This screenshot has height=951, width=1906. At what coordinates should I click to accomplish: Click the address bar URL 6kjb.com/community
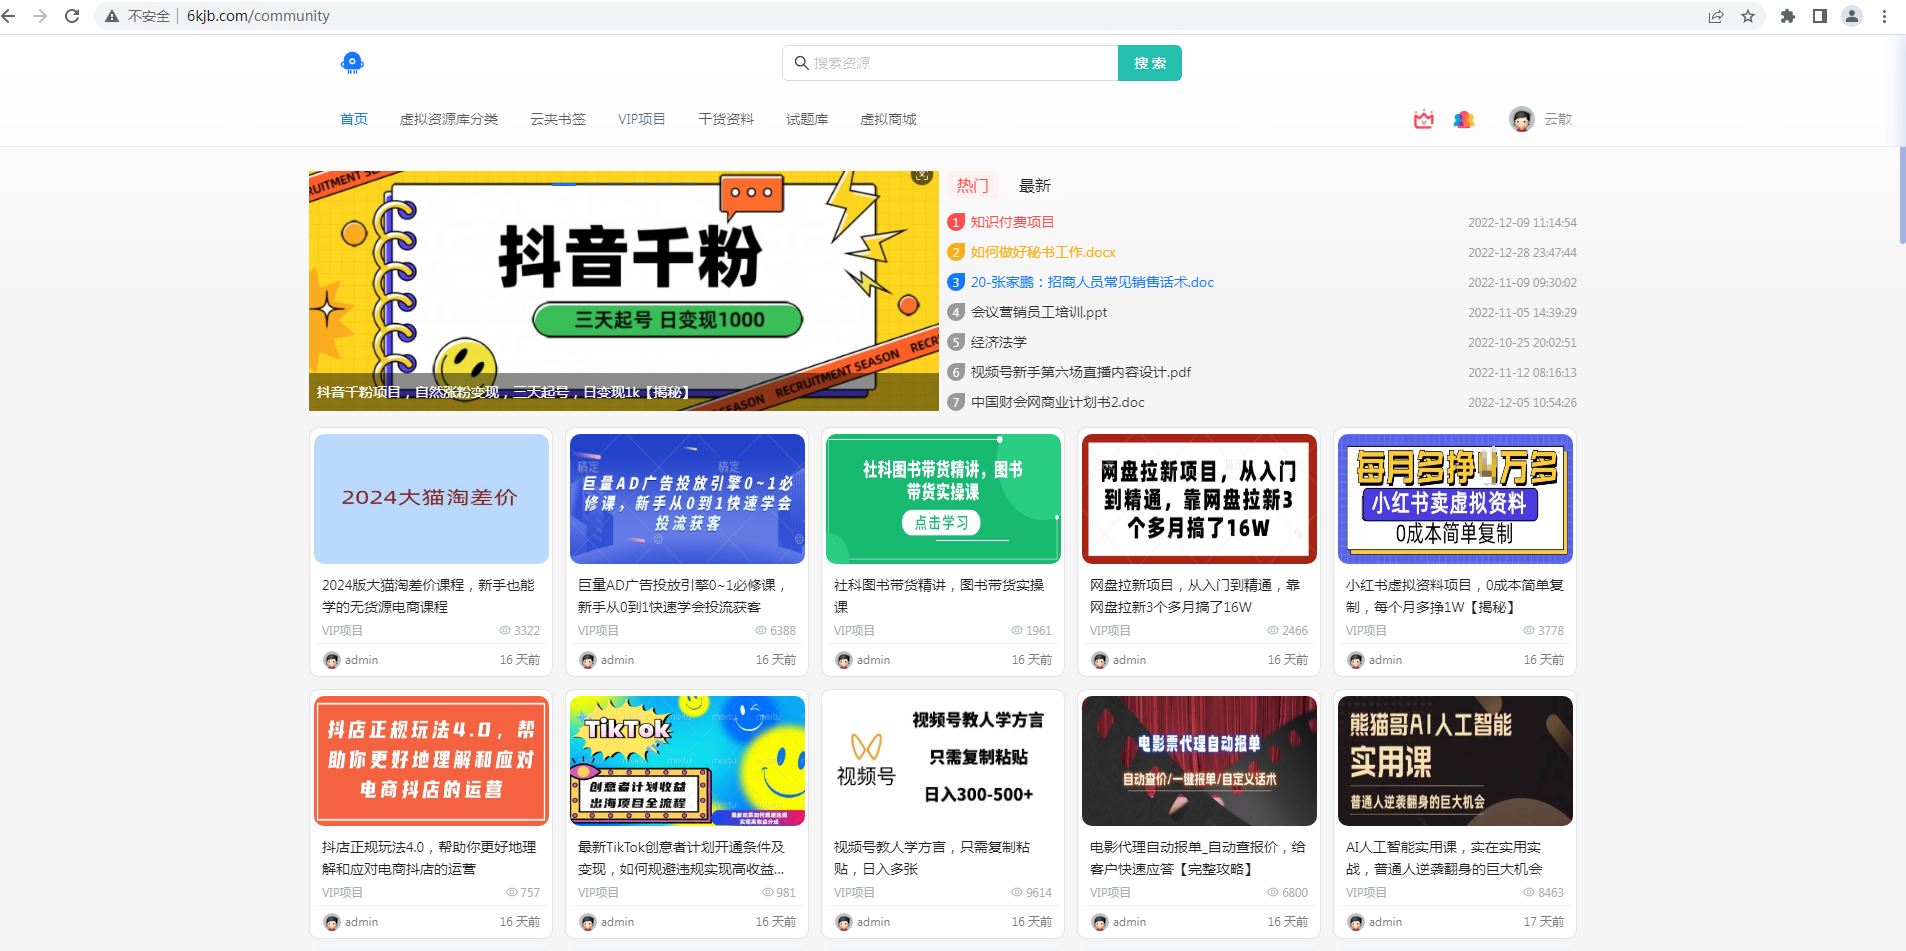click(258, 16)
